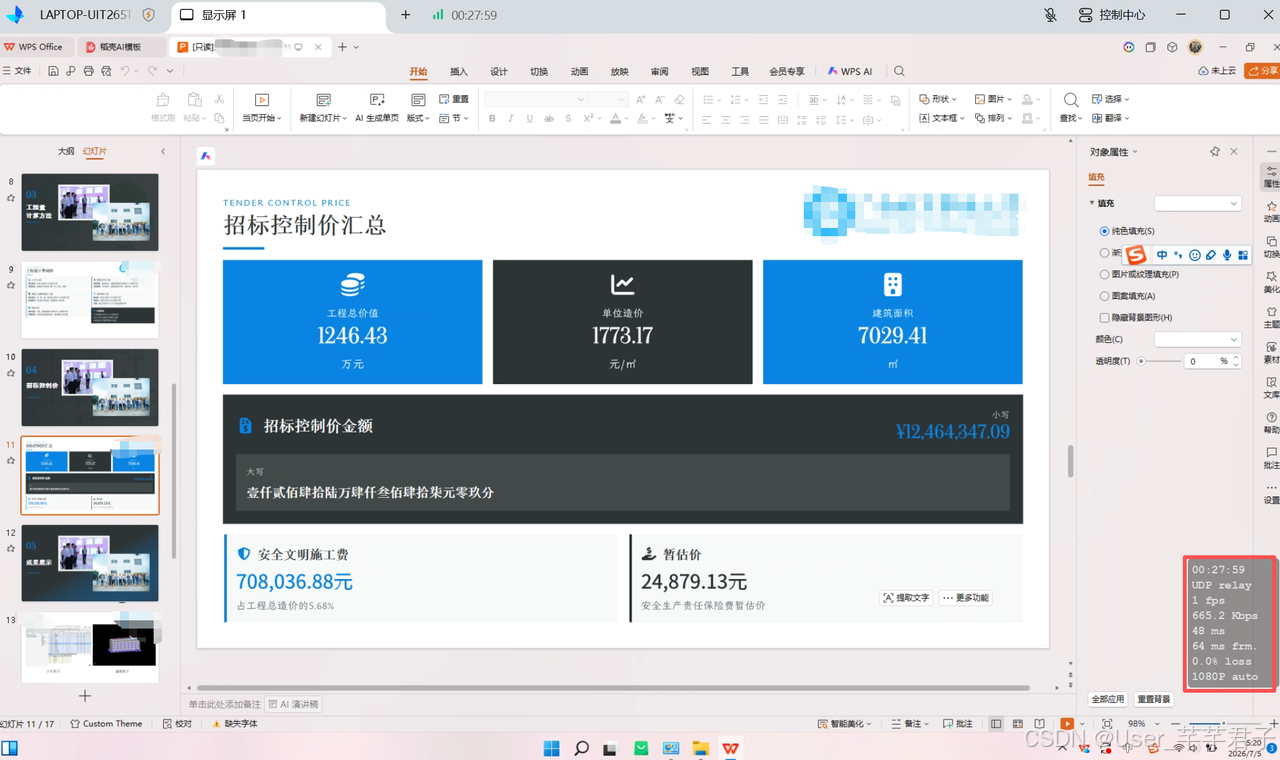Select 图案填充(A) radio option

[x=1105, y=296]
